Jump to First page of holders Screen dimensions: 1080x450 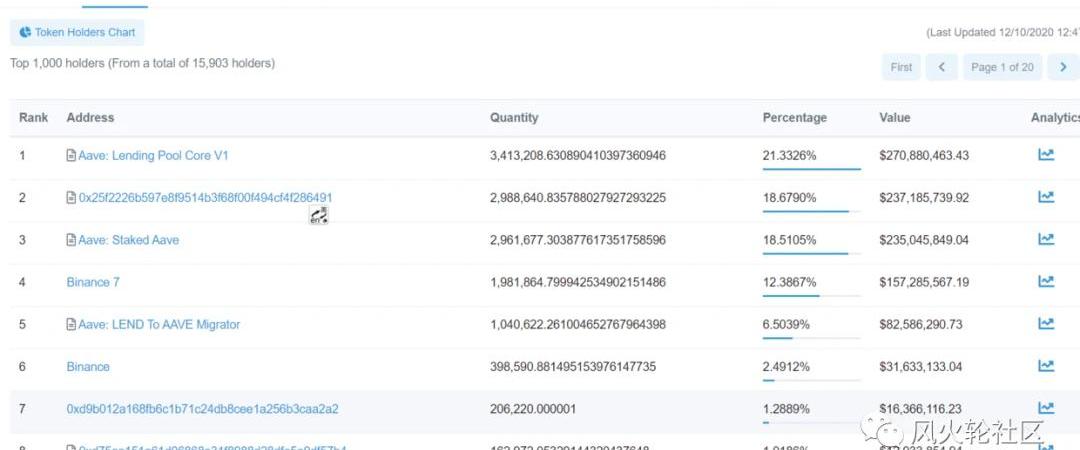(x=901, y=67)
